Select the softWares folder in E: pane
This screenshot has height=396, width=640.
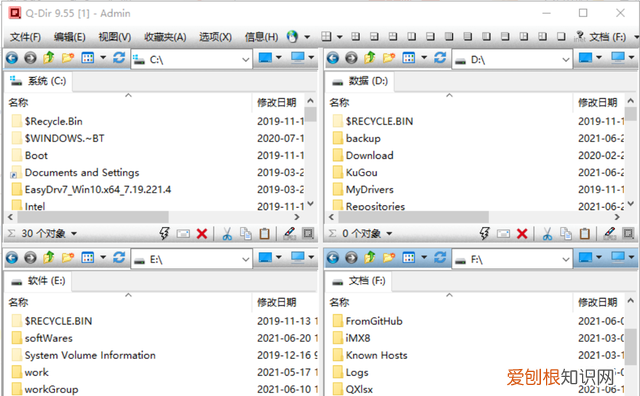tap(48, 338)
